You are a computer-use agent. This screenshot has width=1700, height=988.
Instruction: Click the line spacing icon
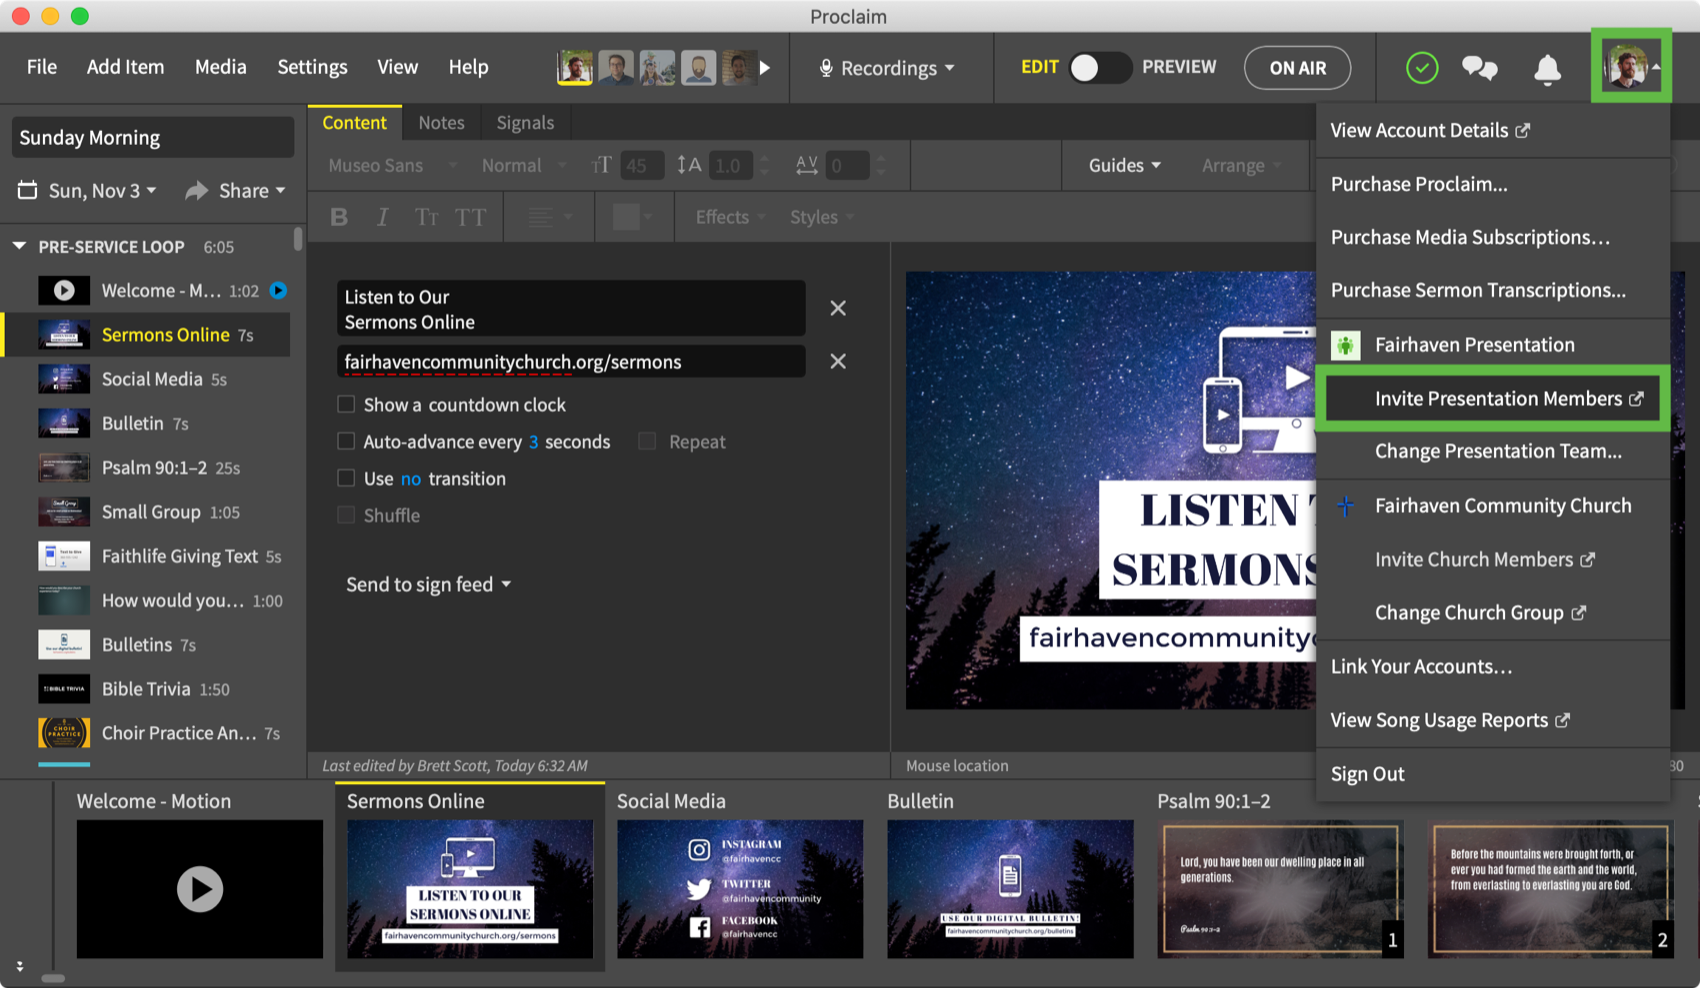coord(689,165)
